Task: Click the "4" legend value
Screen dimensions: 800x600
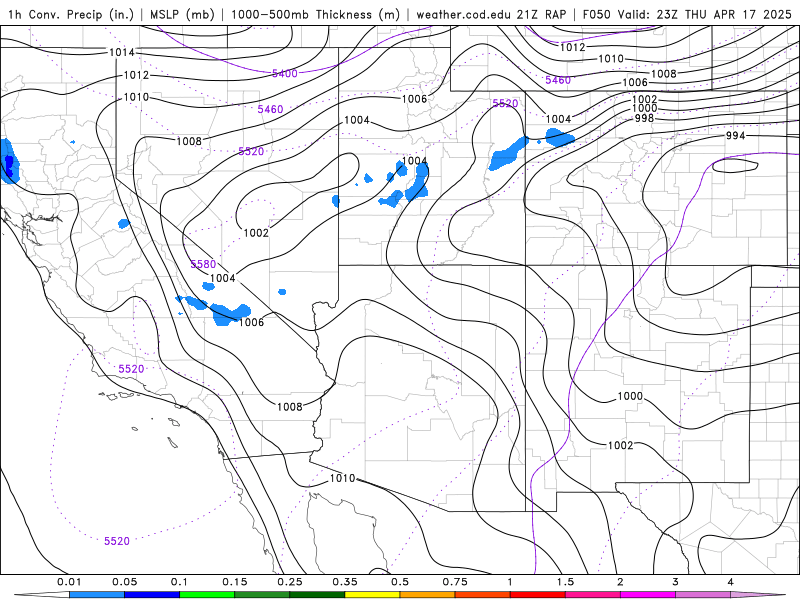Action: (x=731, y=582)
